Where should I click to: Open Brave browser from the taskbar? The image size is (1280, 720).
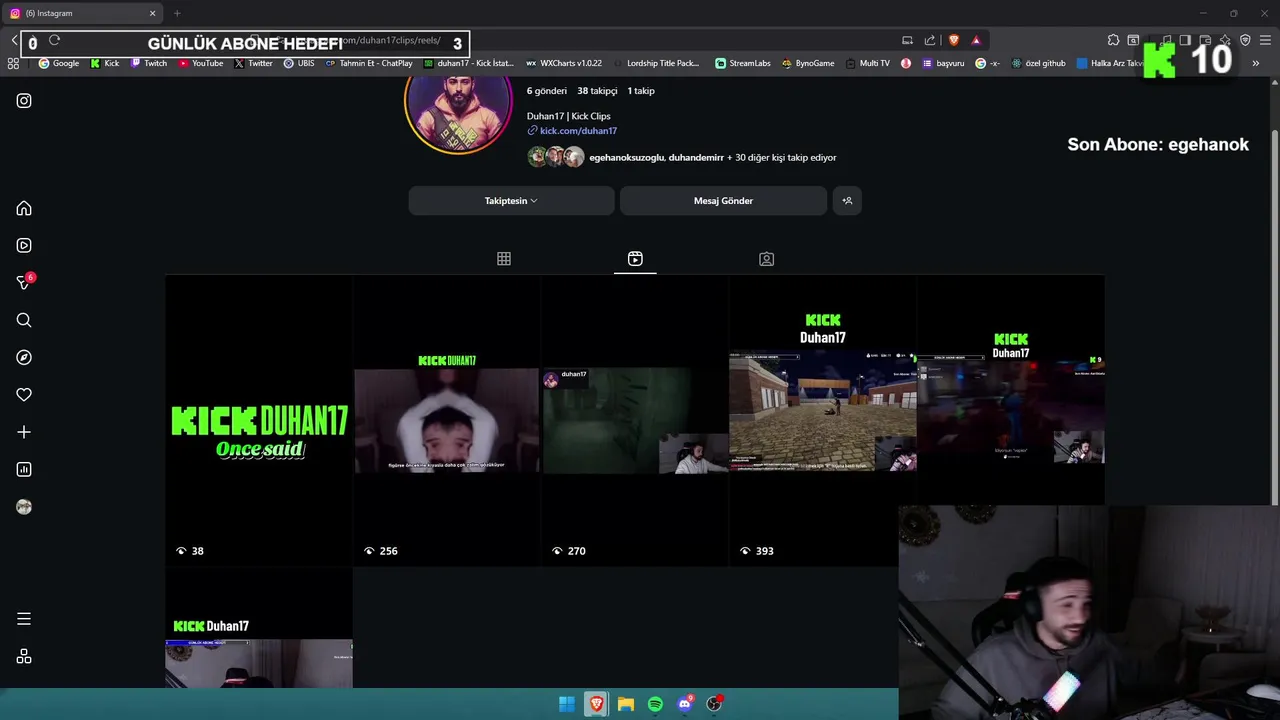(x=596, y=704)
